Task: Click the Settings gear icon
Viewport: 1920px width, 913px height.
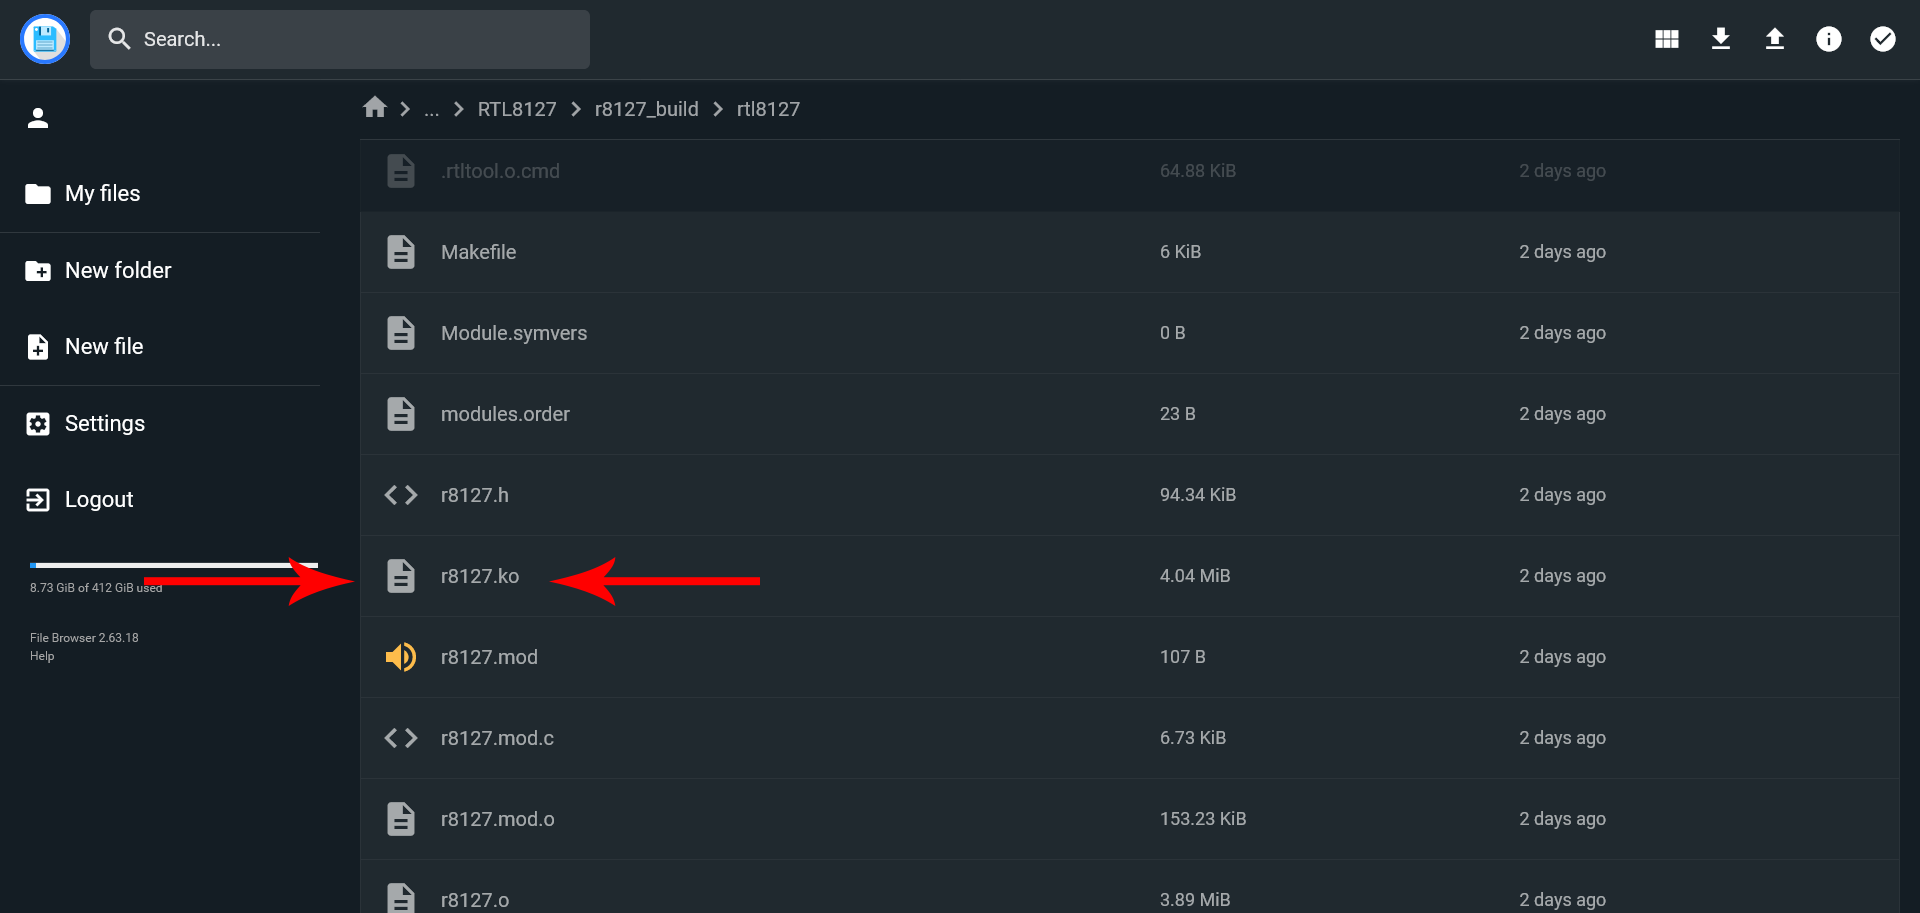Action: tap(38, 423)
